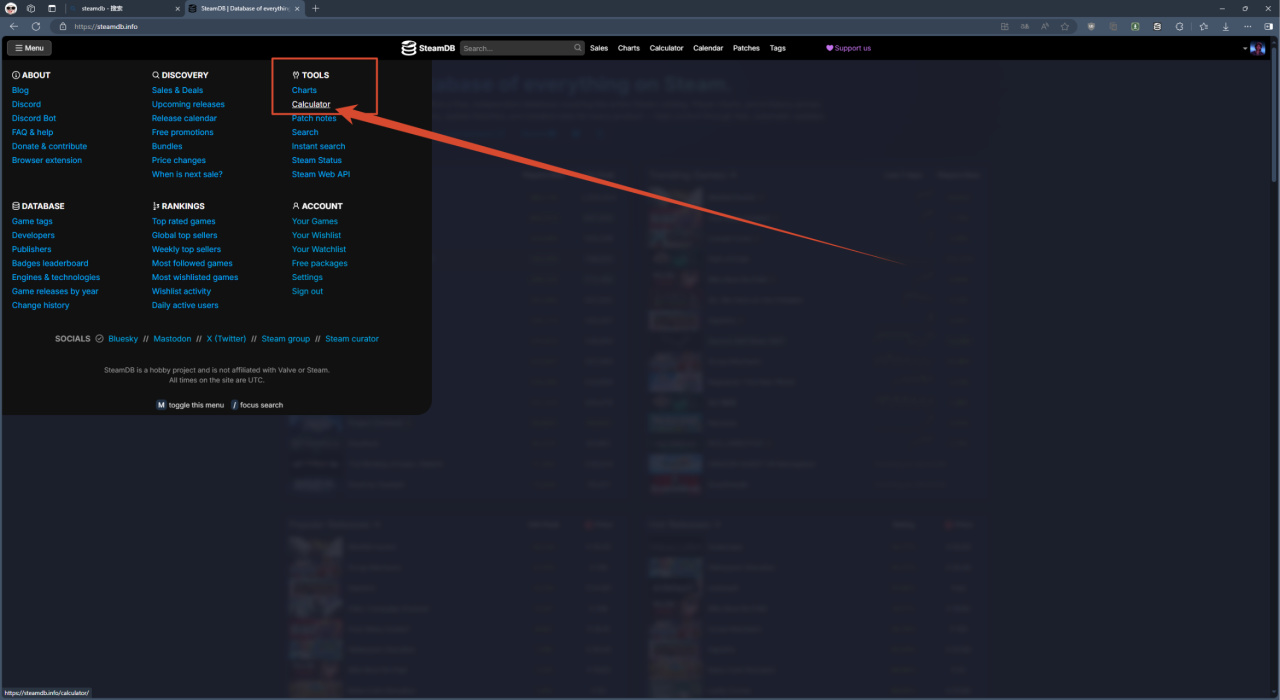
Task: Open Charts in the top navigation
Action: coord(629,48)
